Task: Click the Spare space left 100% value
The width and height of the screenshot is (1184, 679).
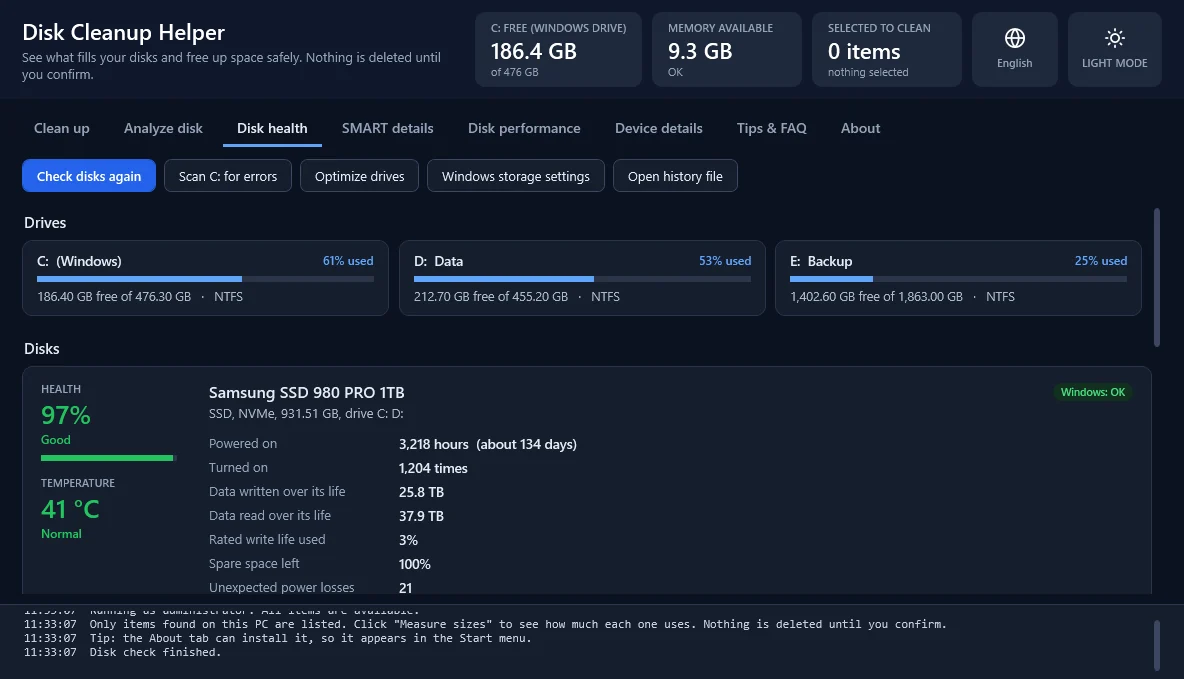Action: click(415, 564)
